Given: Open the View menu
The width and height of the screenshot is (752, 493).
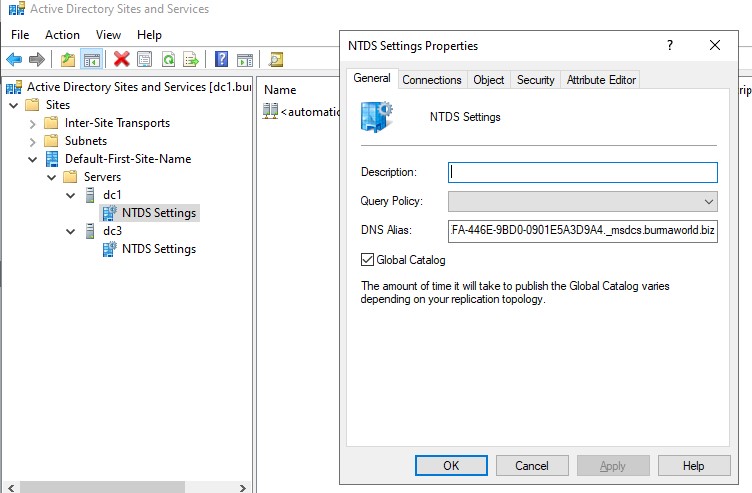Looking at the screenshot, I should pyautogui.click(x=108, y=35).
